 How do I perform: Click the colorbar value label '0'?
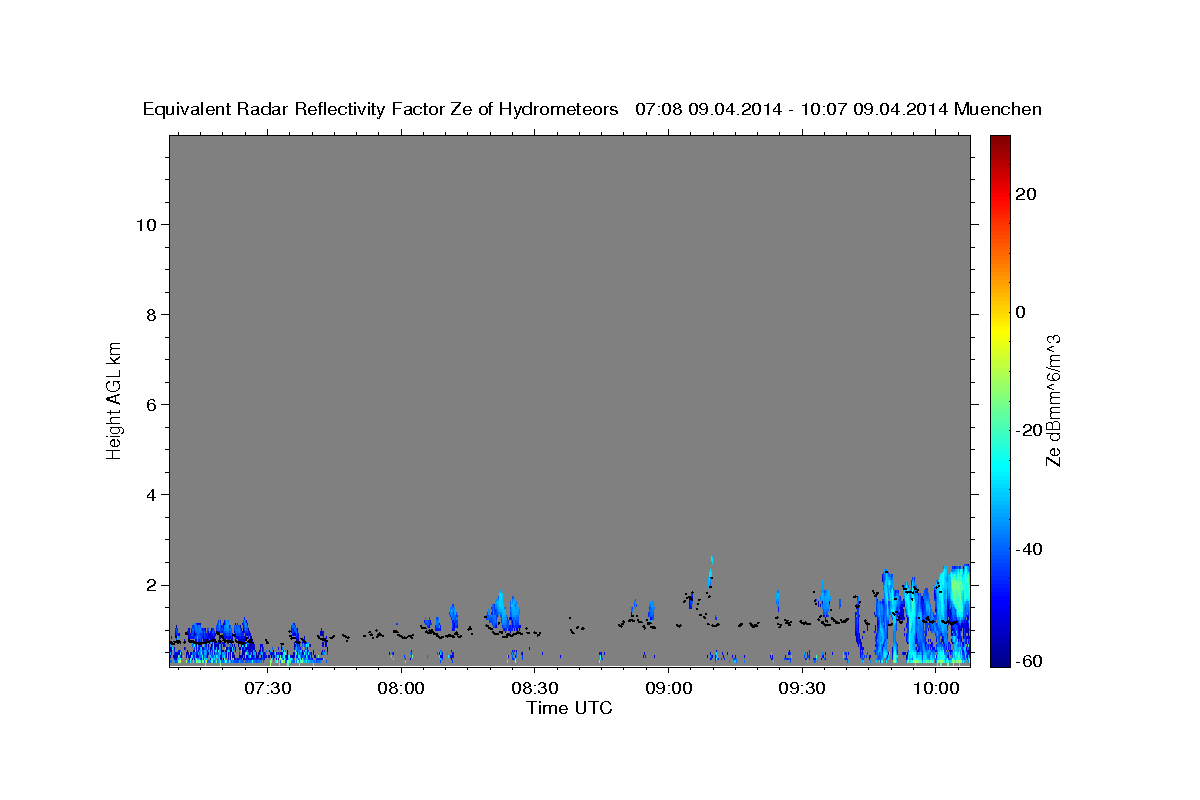click(x=1021, y=312)
